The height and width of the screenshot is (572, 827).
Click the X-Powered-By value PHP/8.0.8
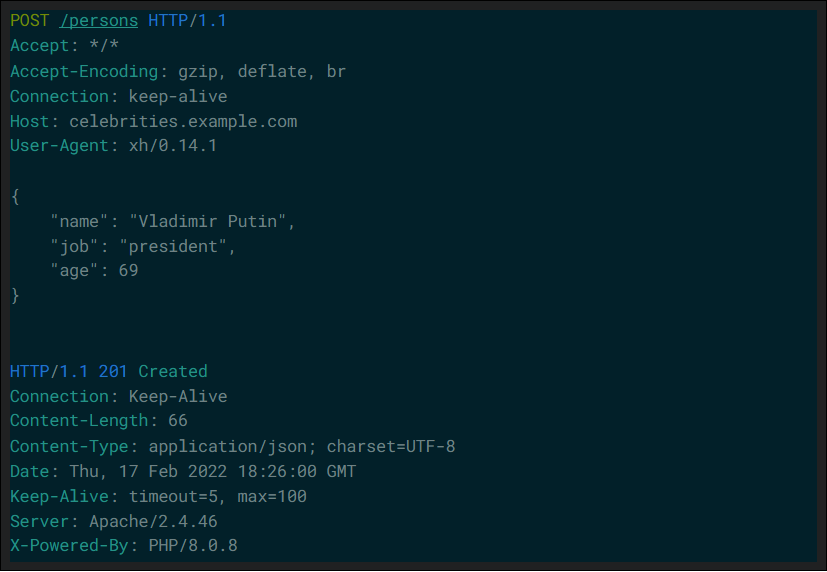(x=193, y=545)
